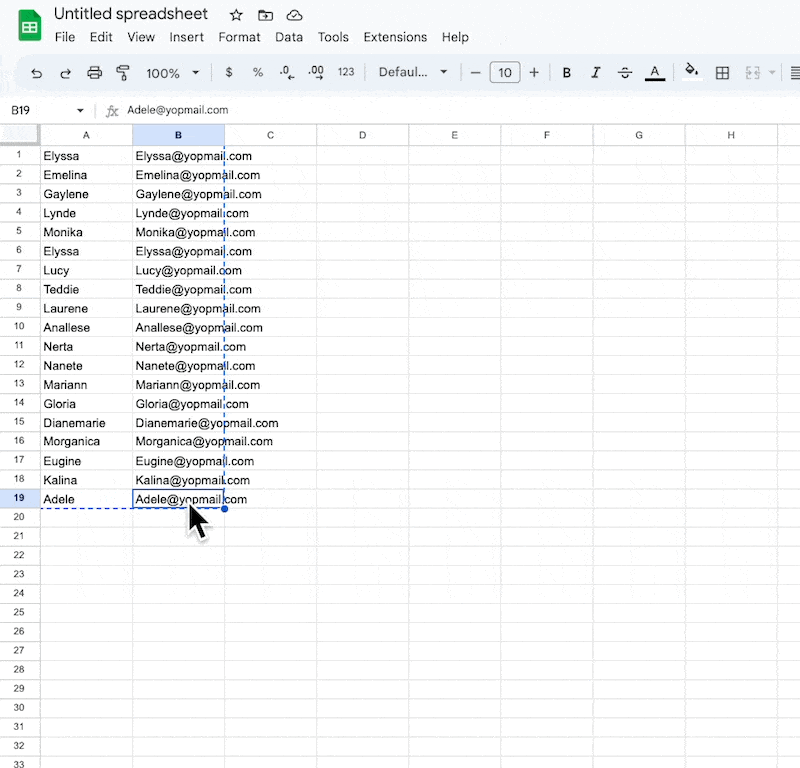The height and width of the screenshot is (768, 800).
Task: Select cell Teddie@yopmail.com
Action: [x=178, y=289]
